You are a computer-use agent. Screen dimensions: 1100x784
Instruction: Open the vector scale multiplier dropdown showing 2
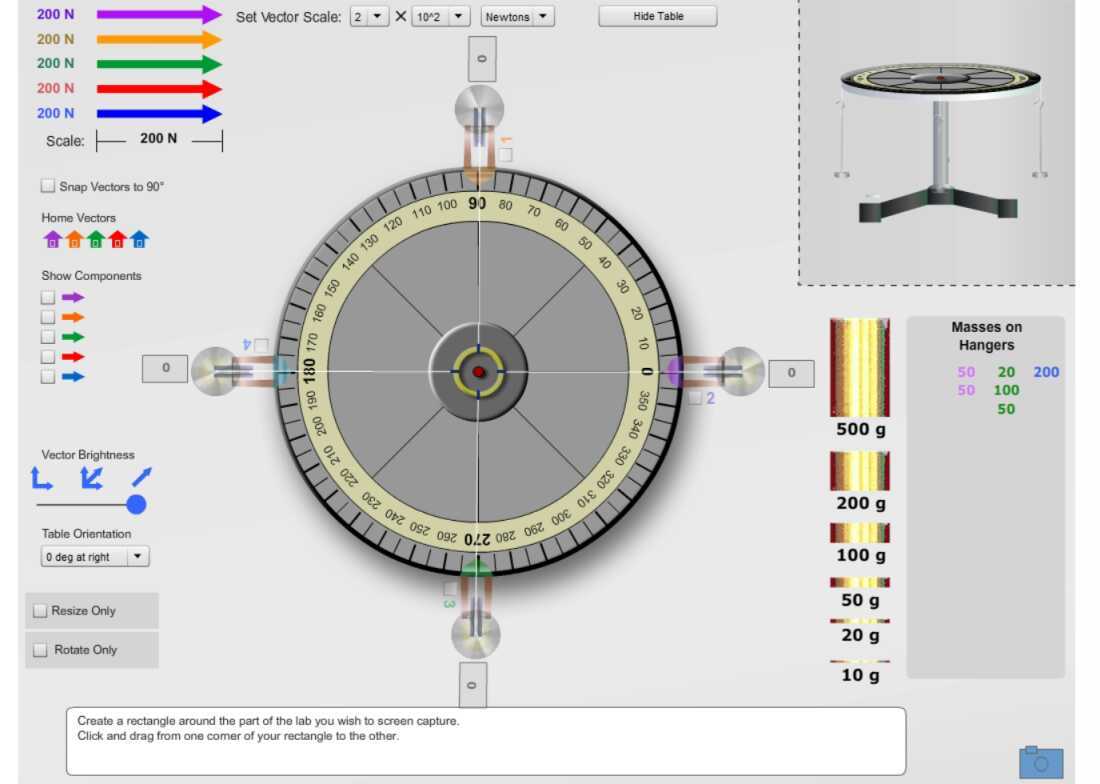[x=369, y=17]
